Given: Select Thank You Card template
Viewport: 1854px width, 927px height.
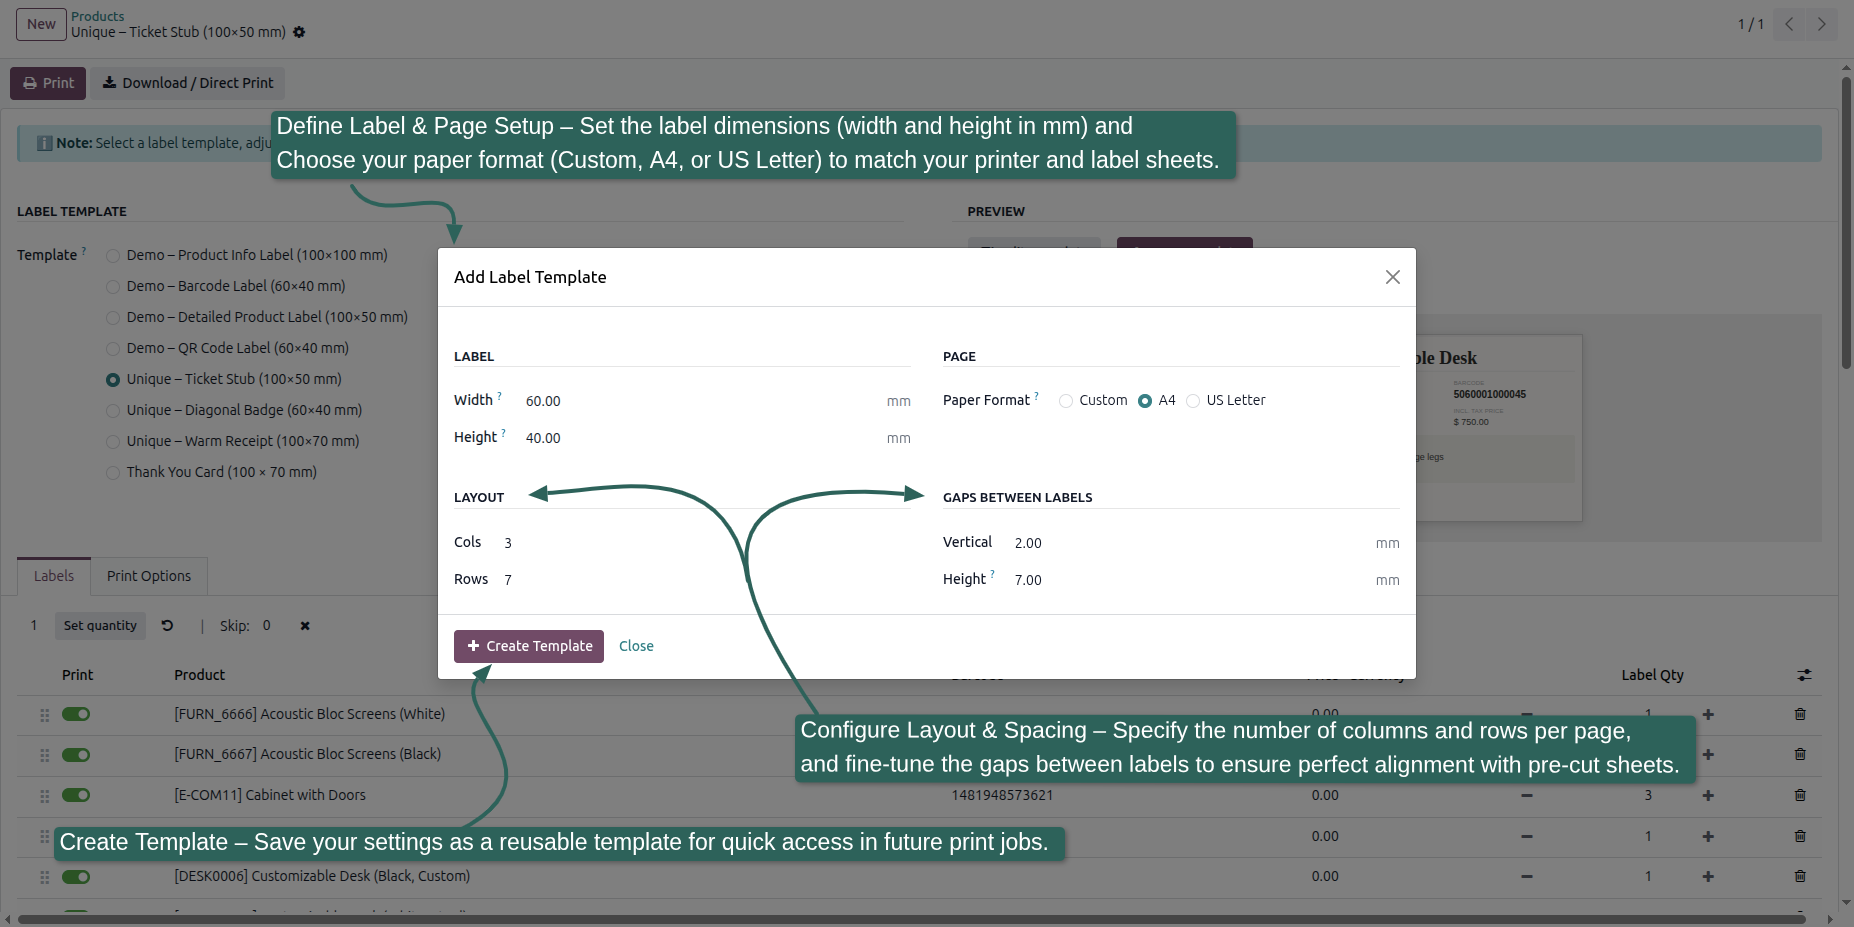Looking at the screenshot, I should (x=113, y=473).
